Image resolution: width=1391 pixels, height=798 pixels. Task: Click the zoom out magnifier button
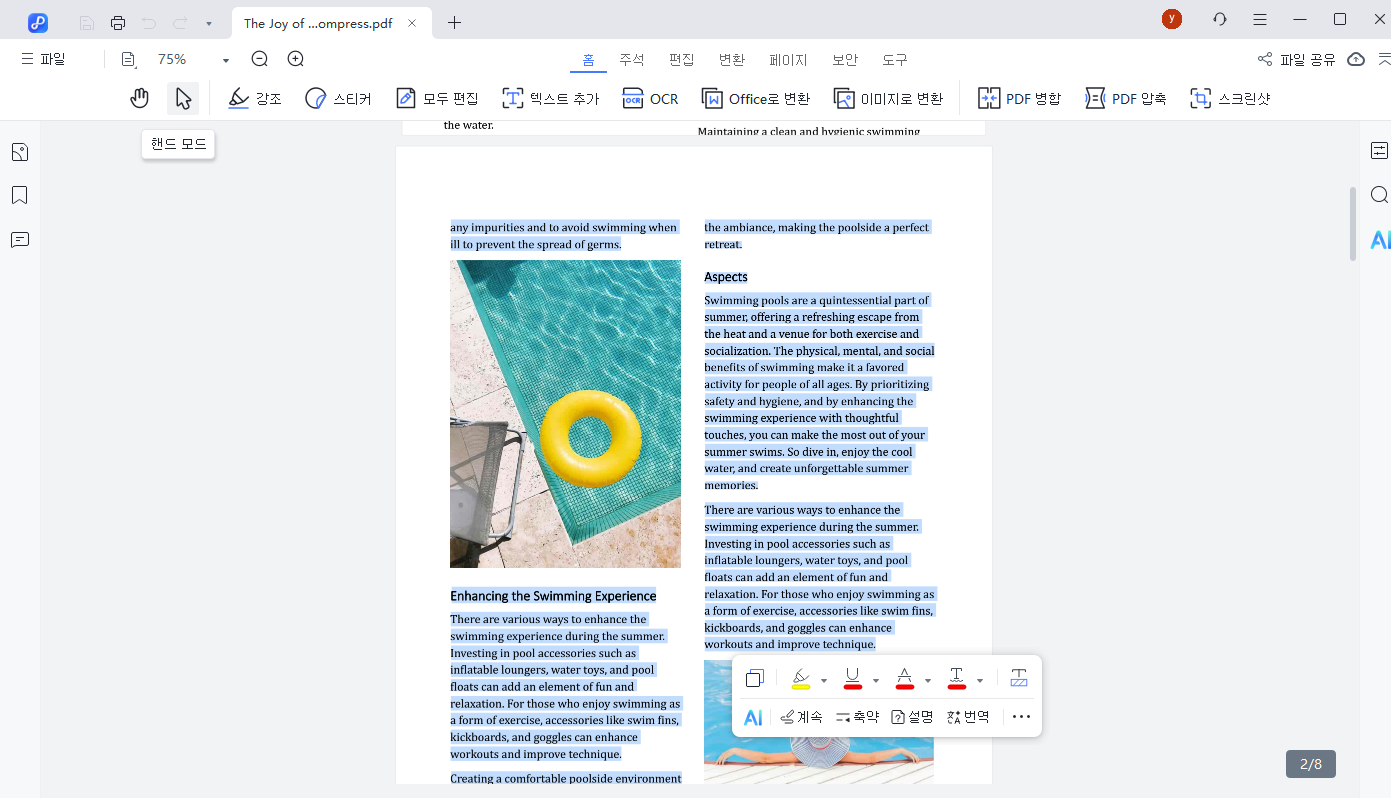[260, 59]
